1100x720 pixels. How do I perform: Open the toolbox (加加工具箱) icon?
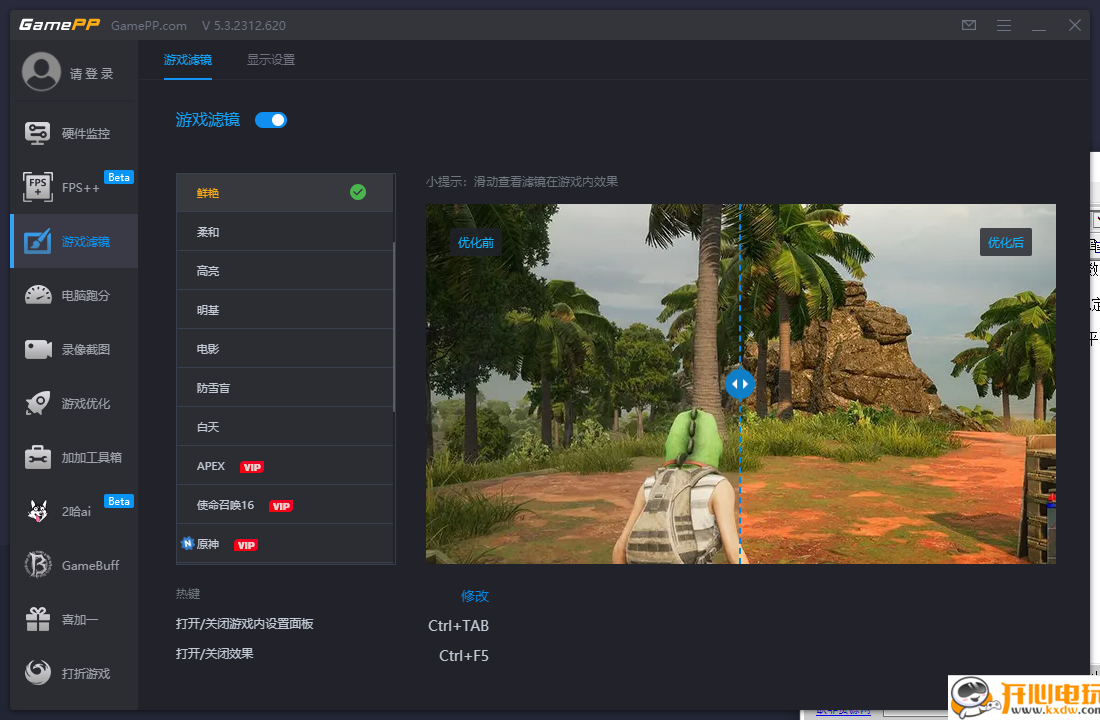point(37,457)
